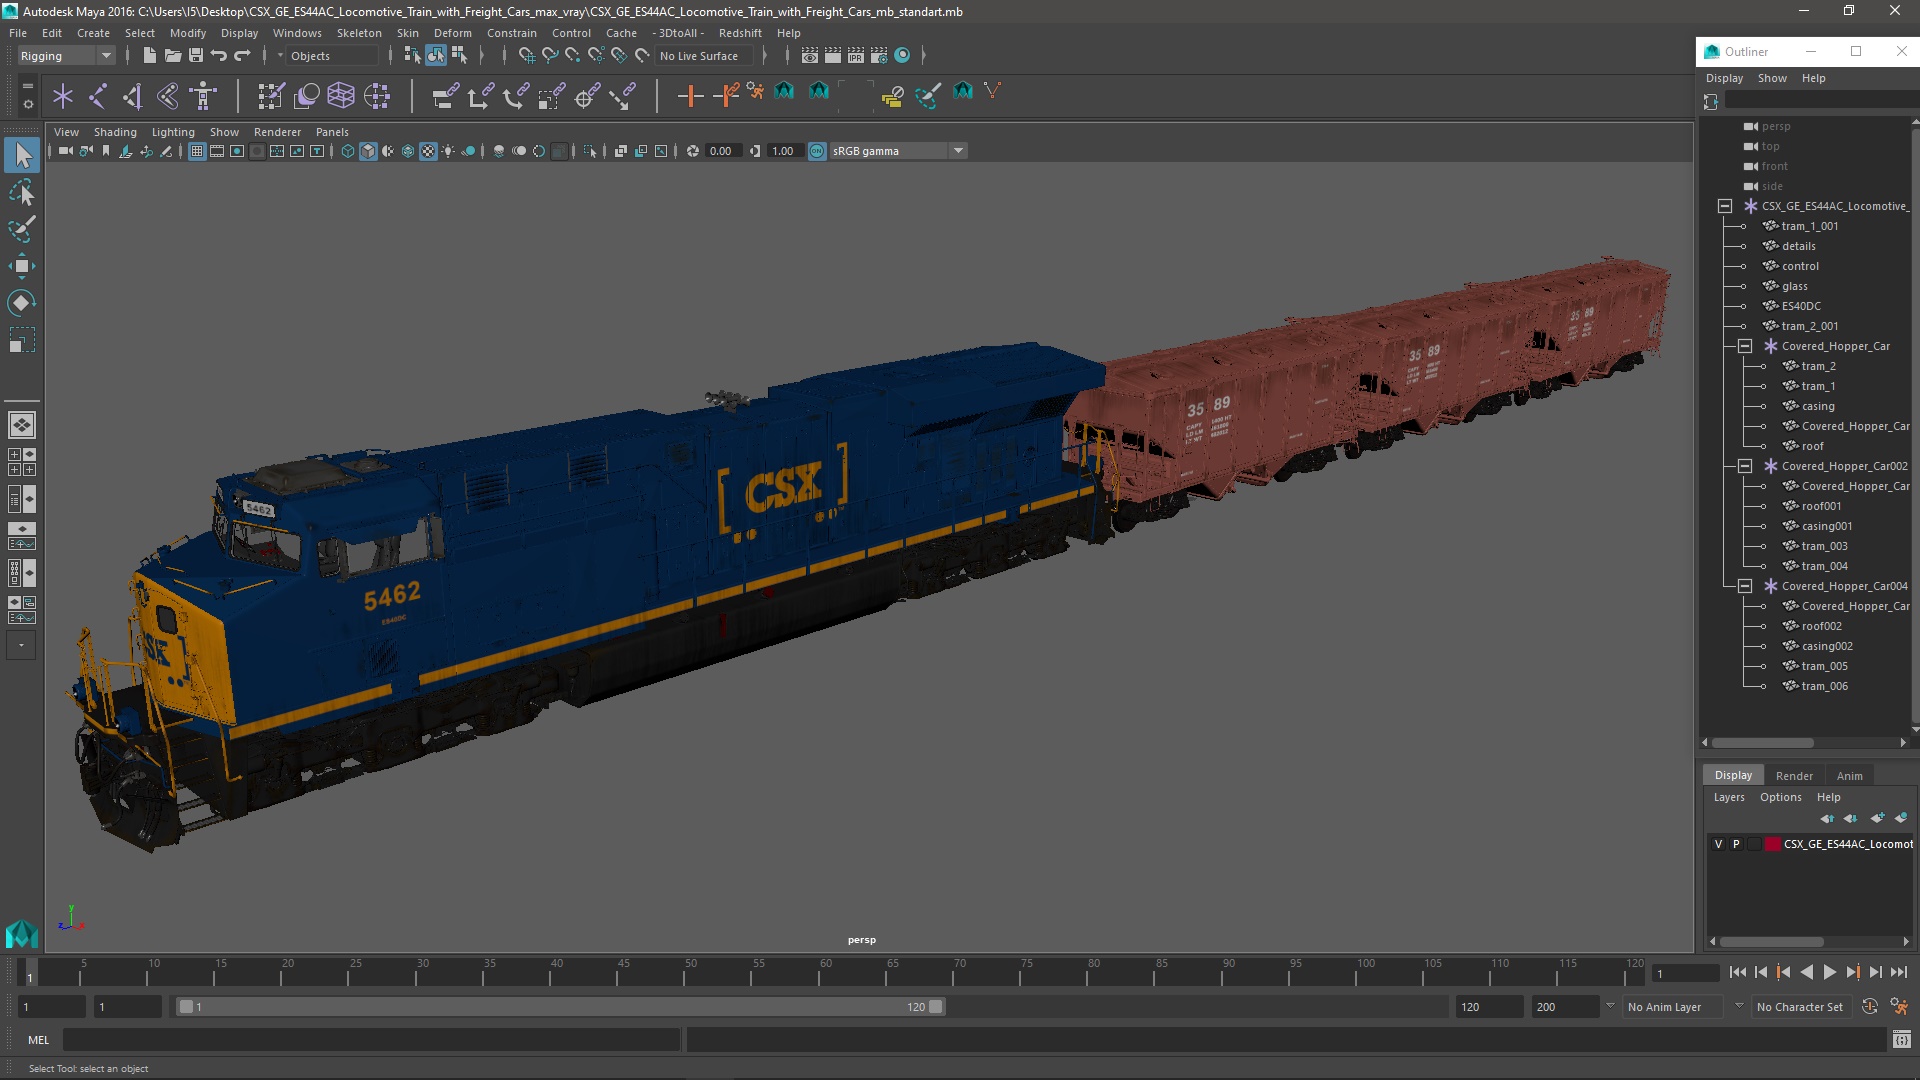Click the New Scene icon
1920x1080 pixels.
149,56
